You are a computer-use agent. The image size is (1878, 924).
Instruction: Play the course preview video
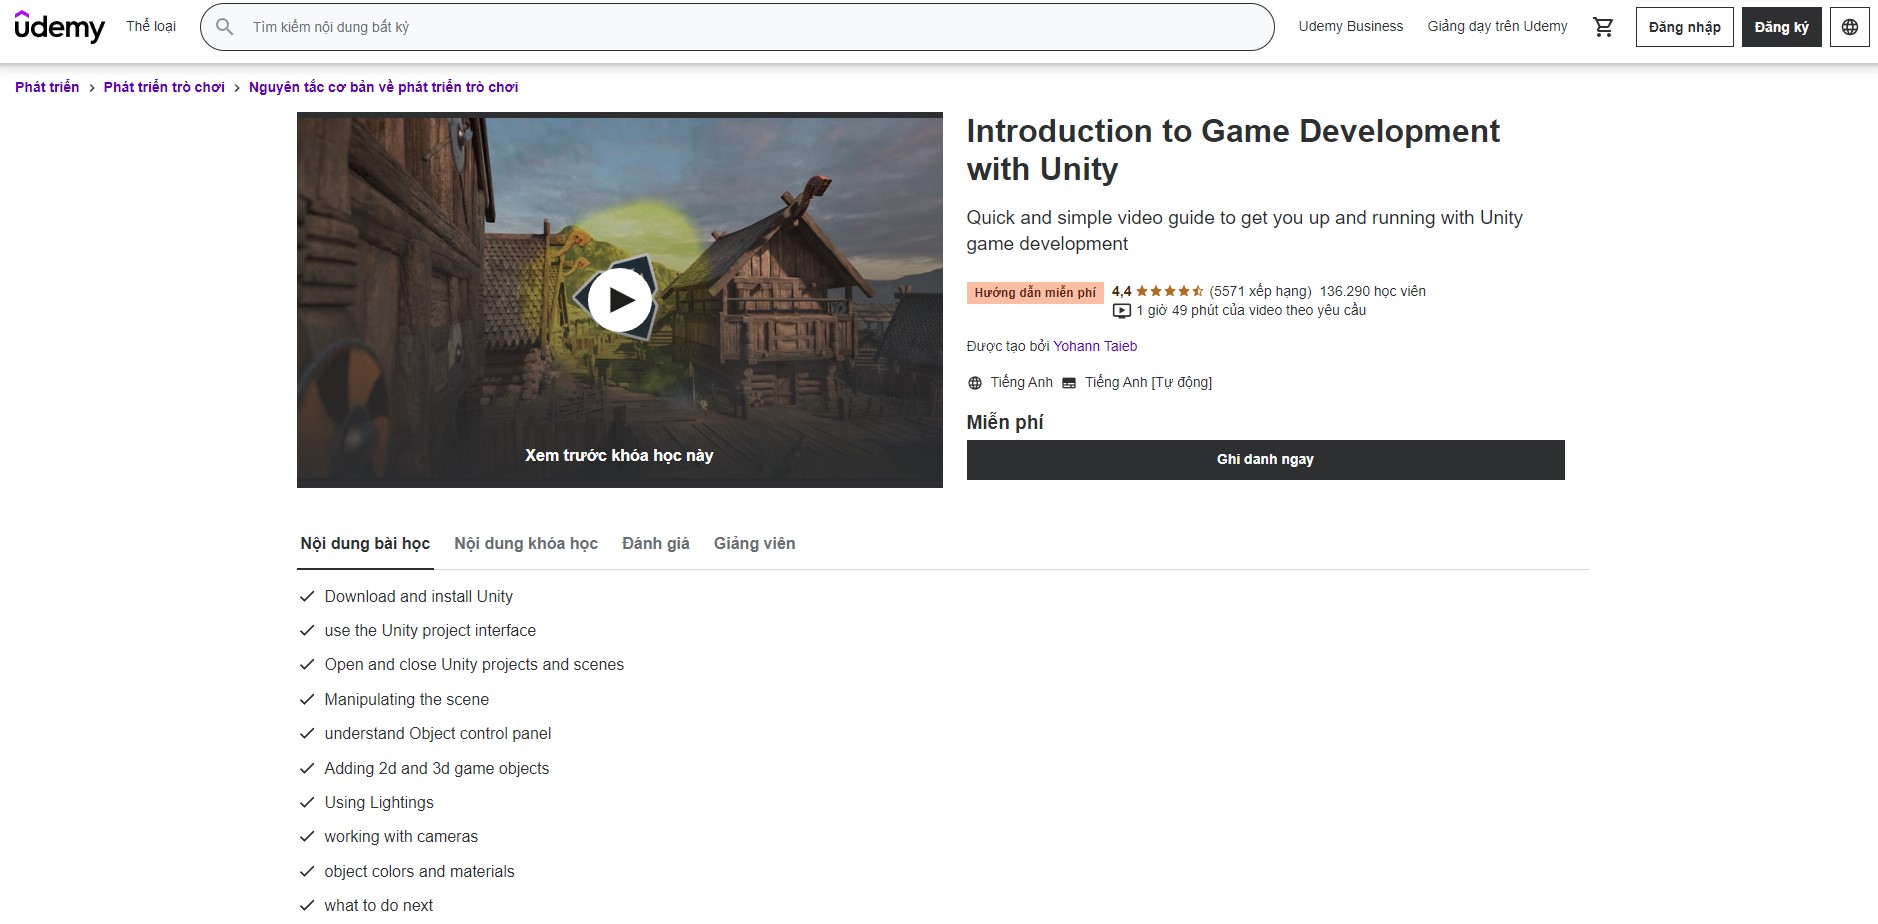(619, 299)
